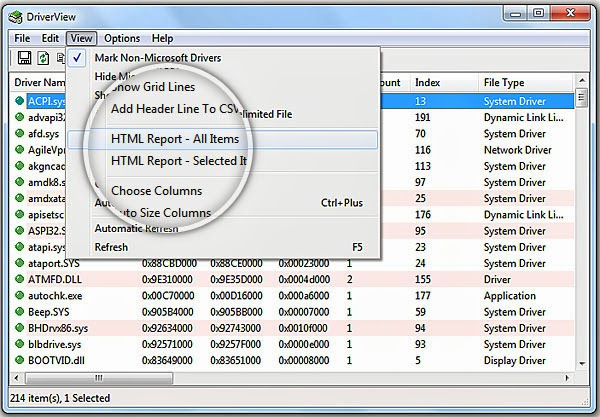Image resolution: width=600 pixels, height=417 pixels.
Task: Open the Help menu
Action: (162, 38)
